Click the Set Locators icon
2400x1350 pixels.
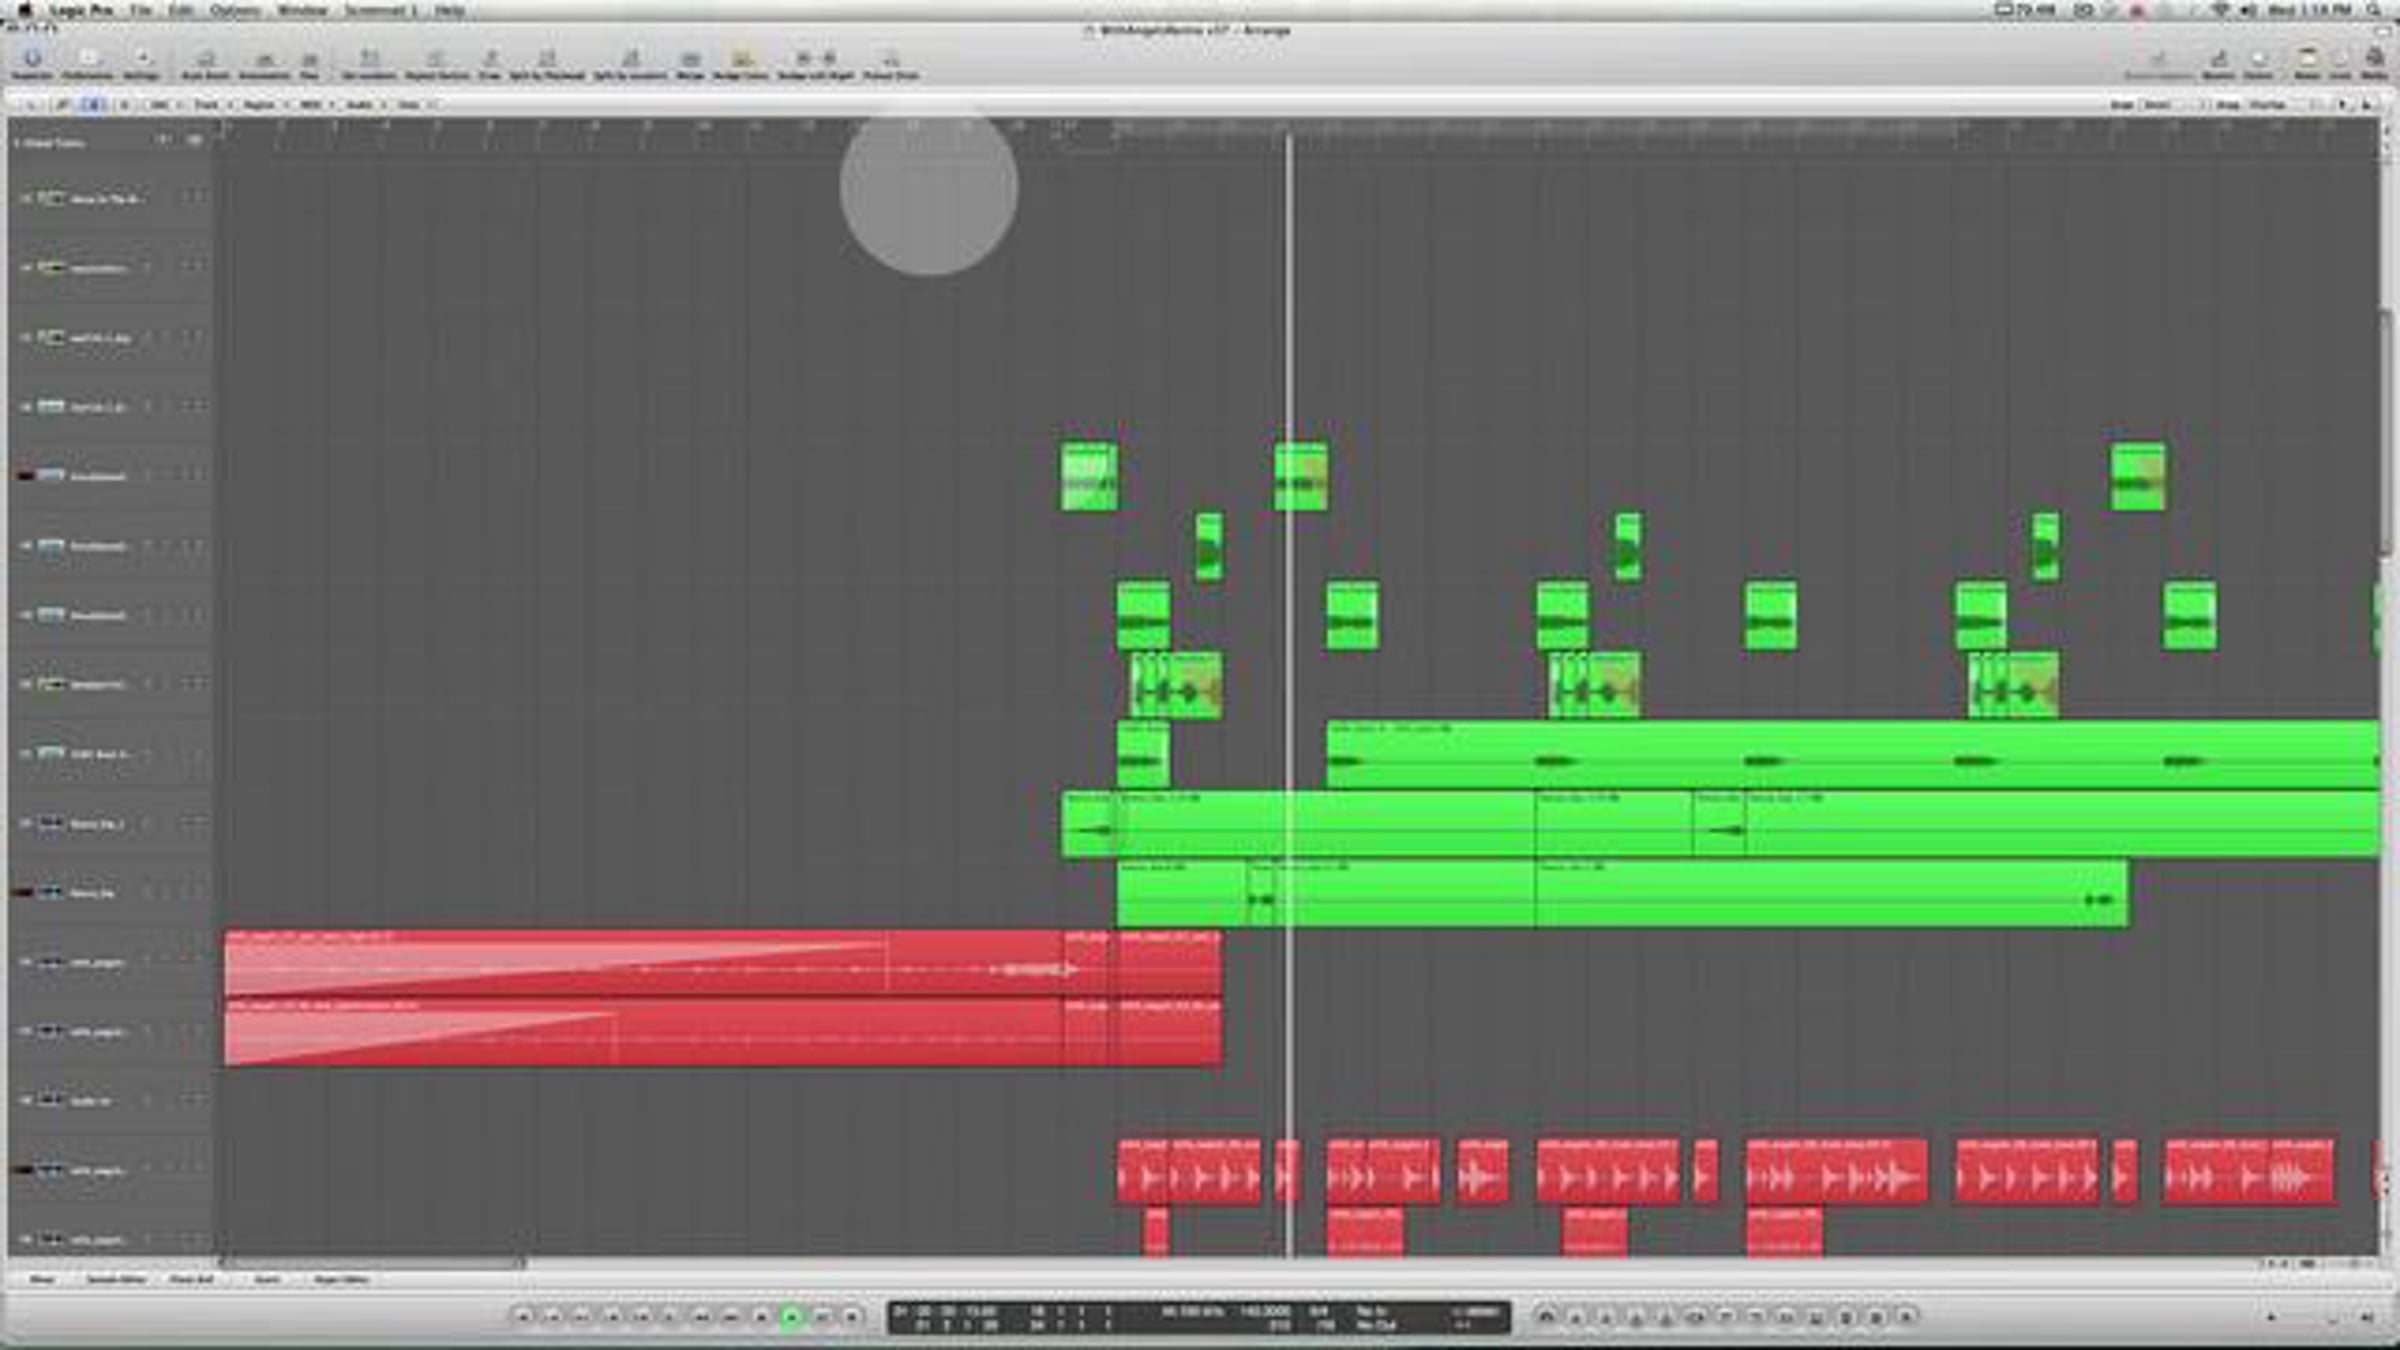pos(369,62)
